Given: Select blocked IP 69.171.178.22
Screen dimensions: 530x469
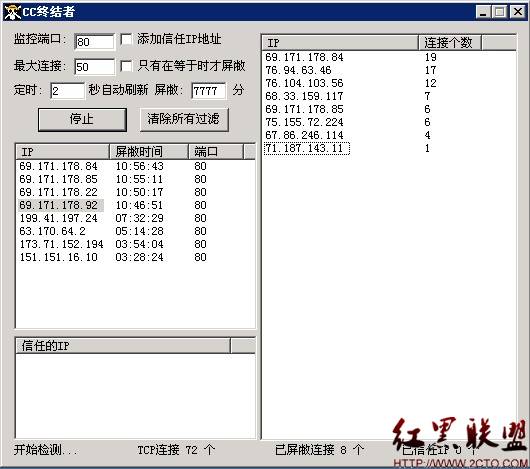Looking at the screenshot, I should coord(58,192).
